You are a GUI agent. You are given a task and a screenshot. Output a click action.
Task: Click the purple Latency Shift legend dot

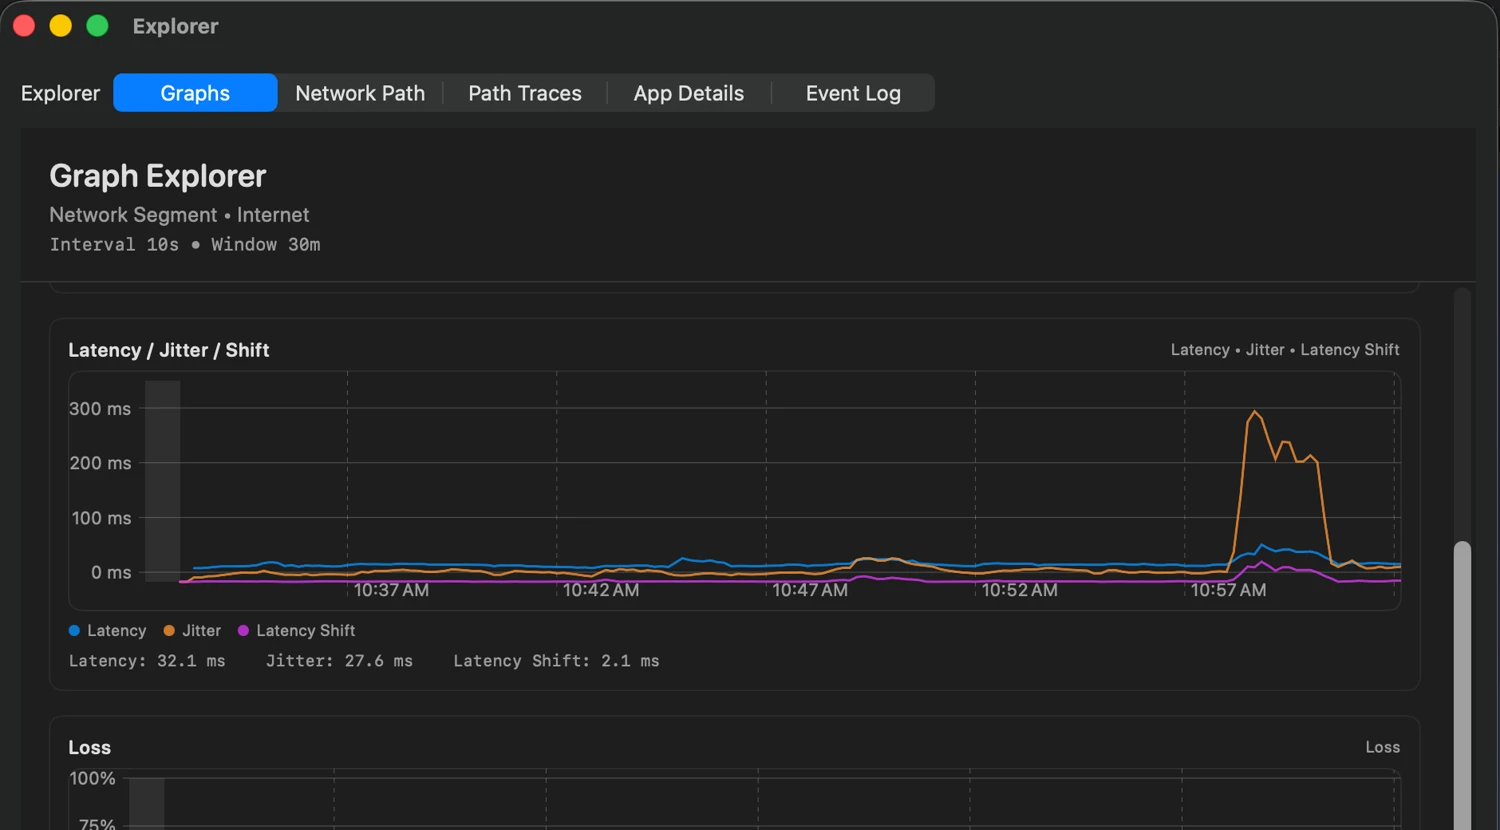point(243,631)
